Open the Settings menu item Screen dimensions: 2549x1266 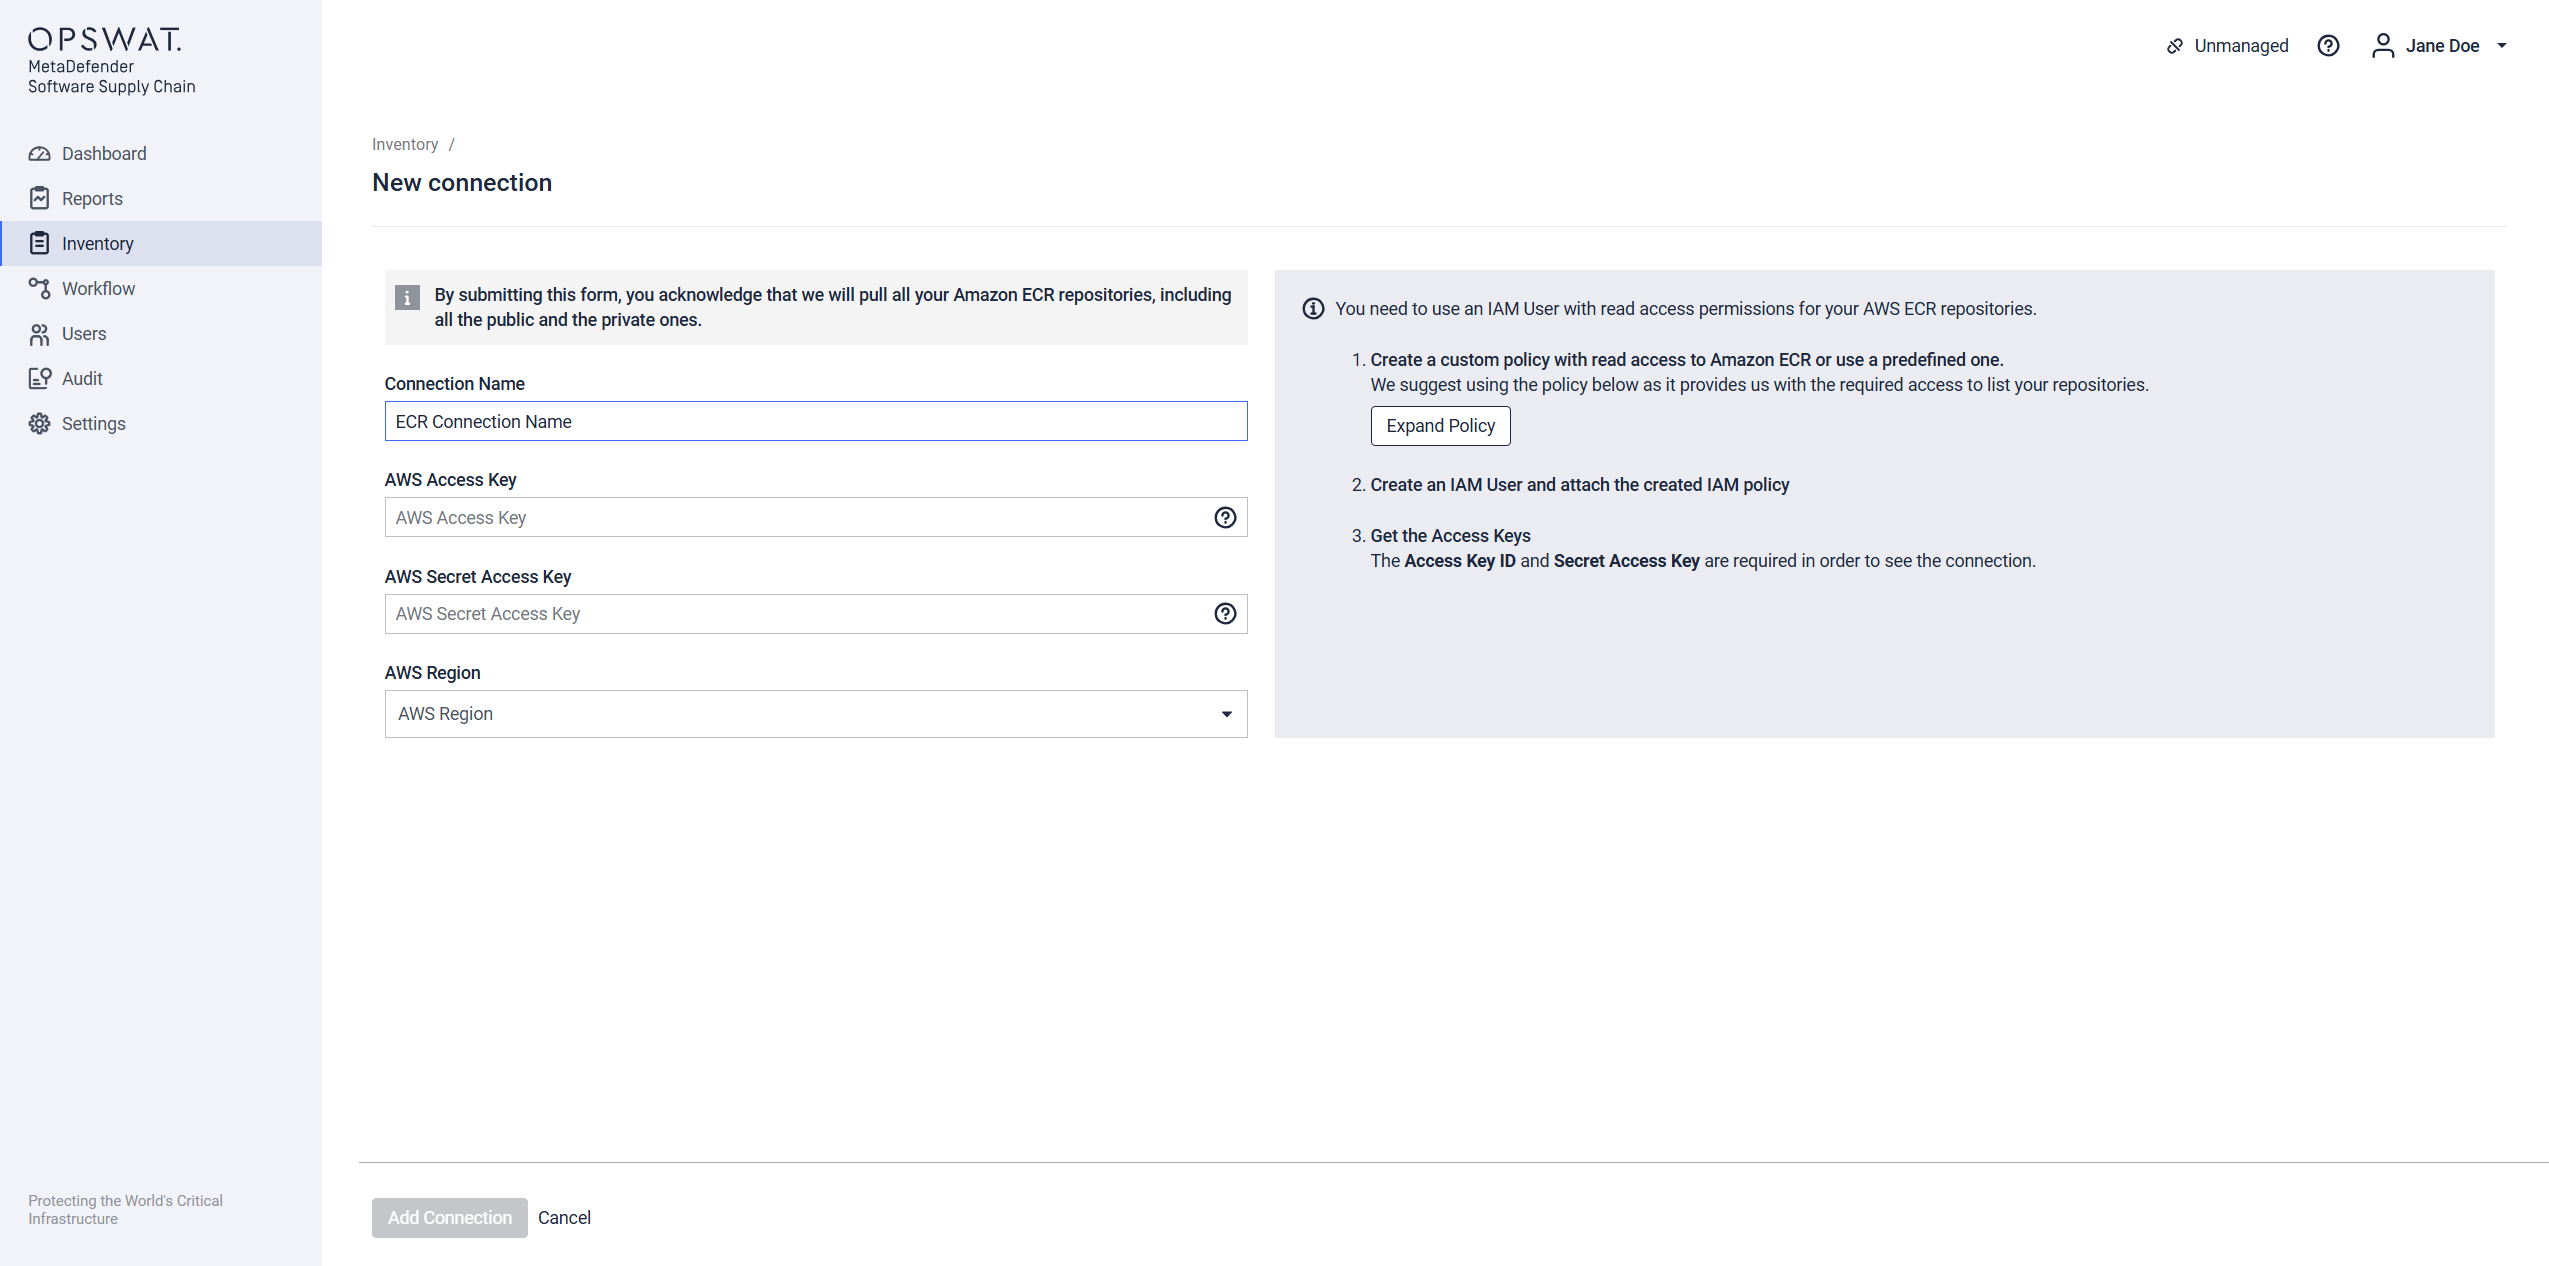pyautogui.click(x=161, y=424)
